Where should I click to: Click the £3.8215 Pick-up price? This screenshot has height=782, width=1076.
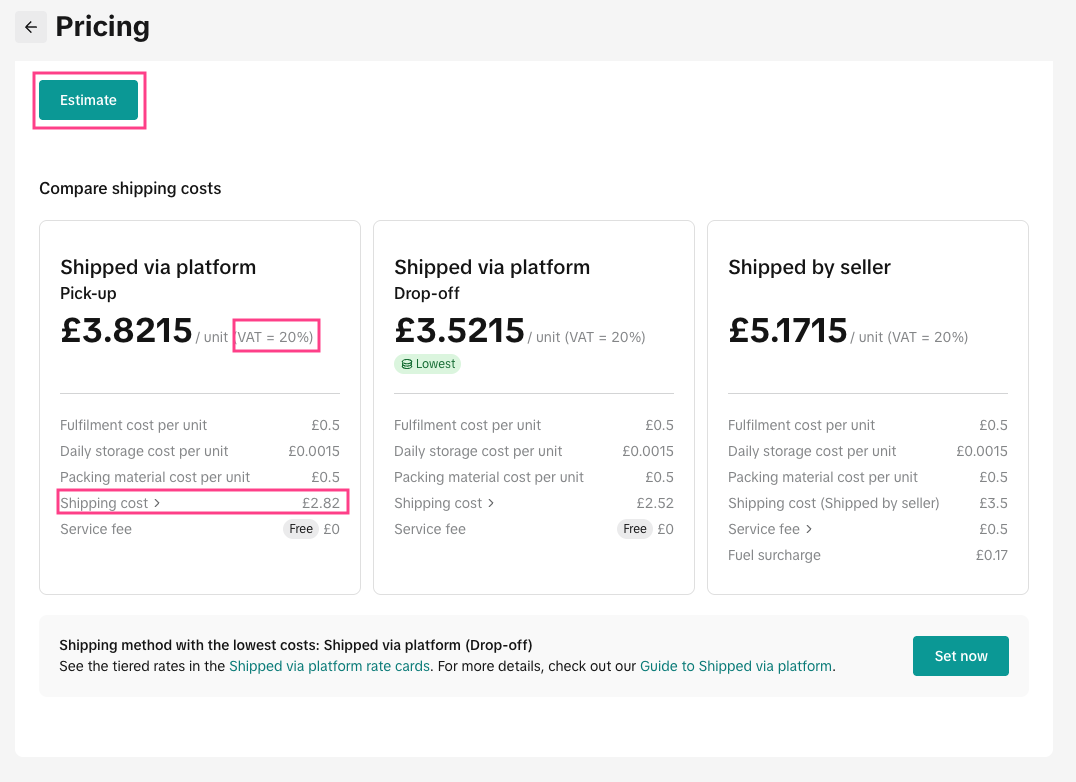[x=126, y=330]
